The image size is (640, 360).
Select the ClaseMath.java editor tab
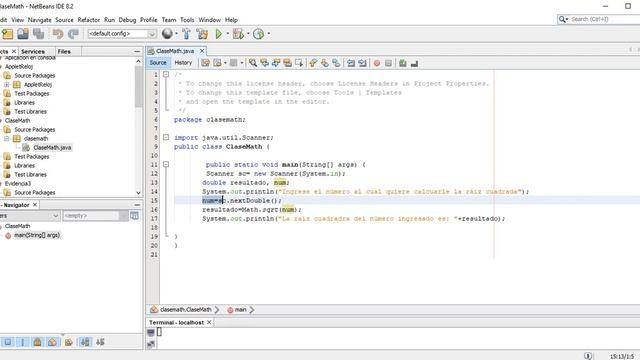pos(175,51)
